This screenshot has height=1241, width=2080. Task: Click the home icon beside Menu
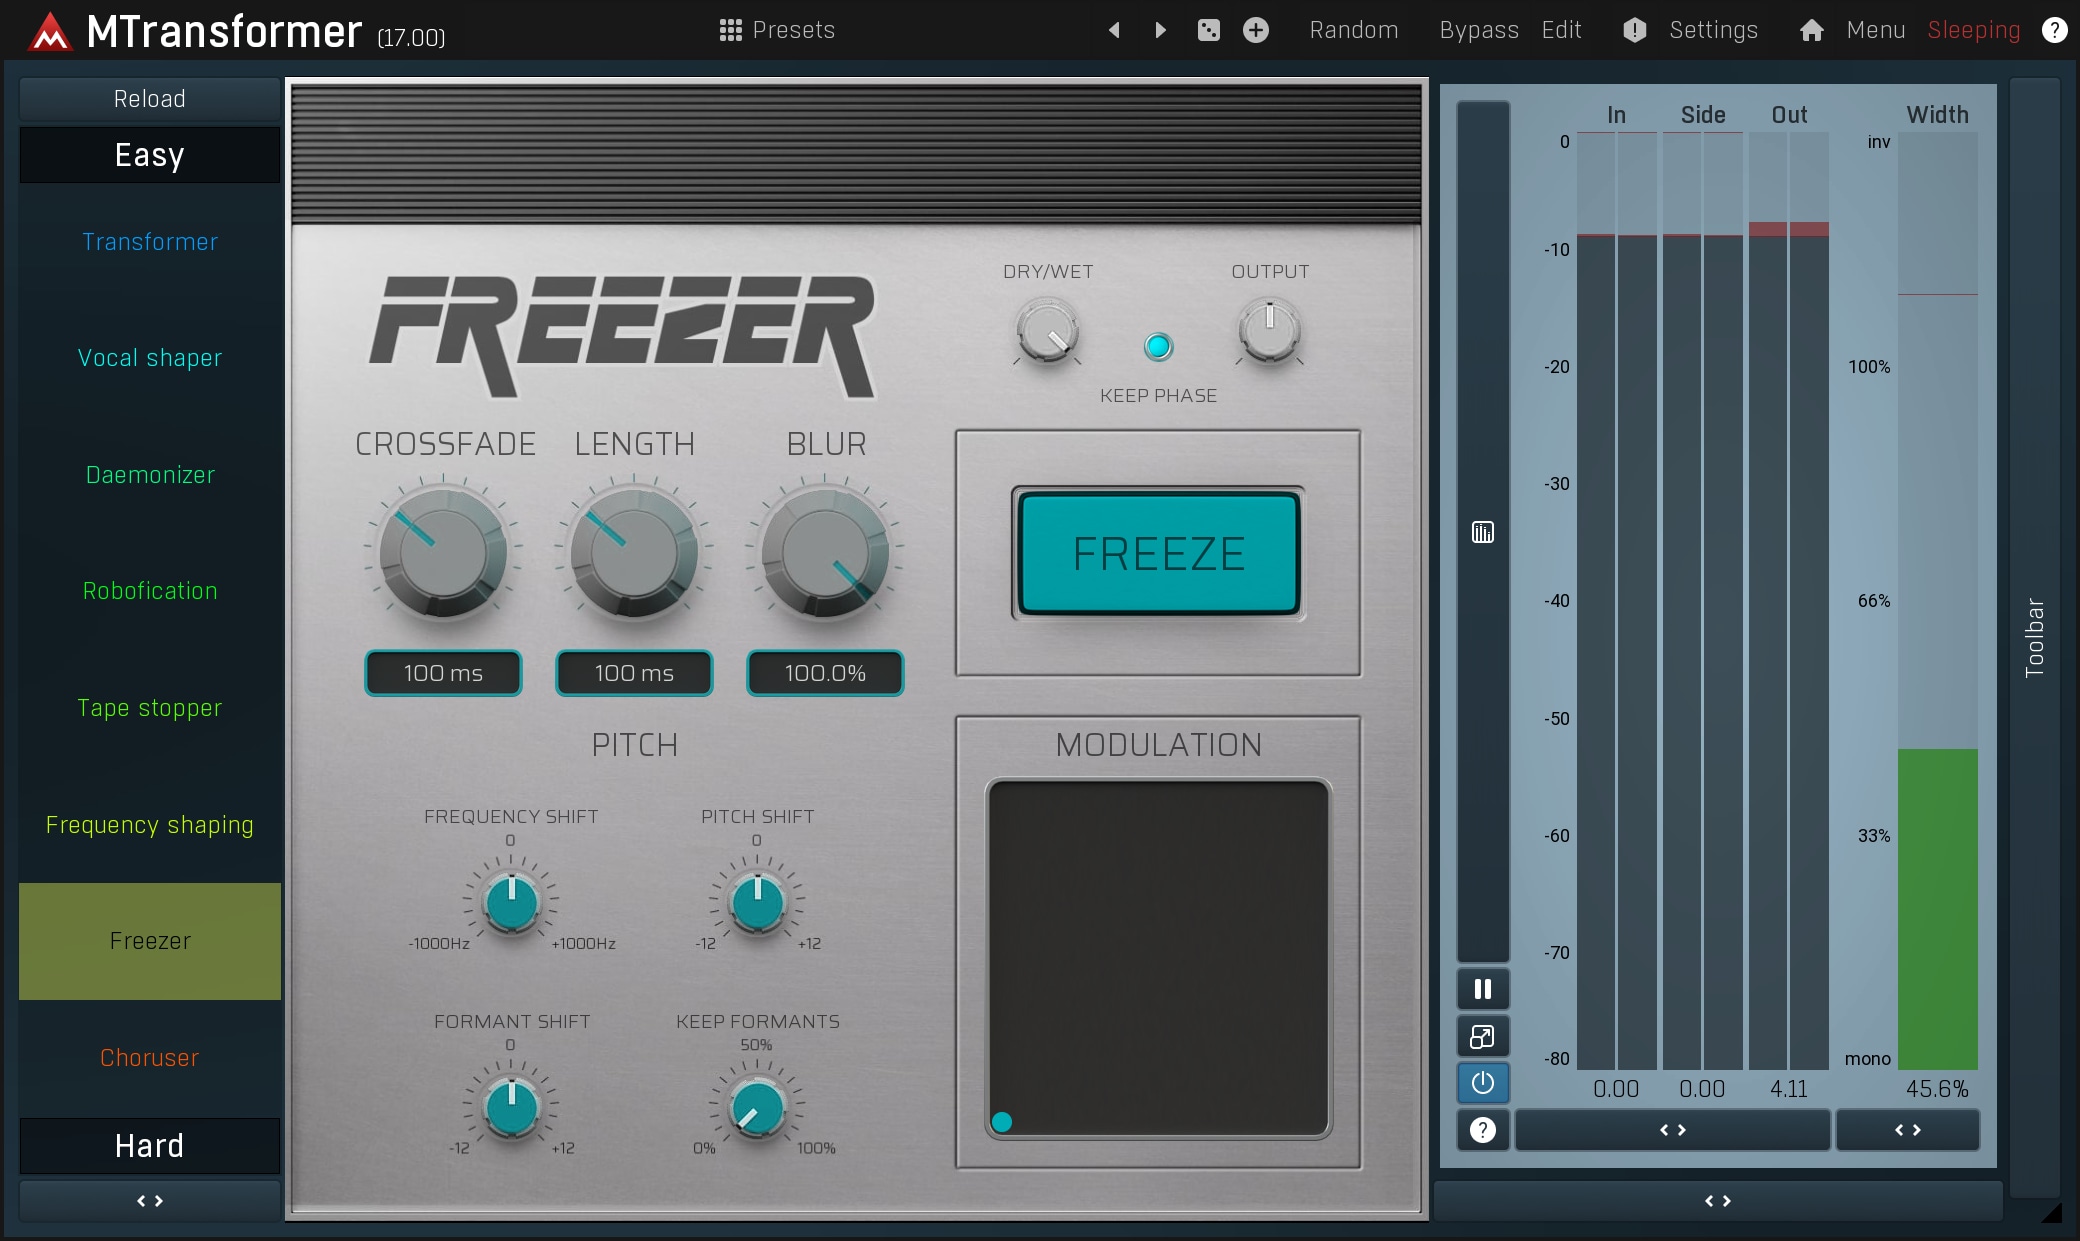tap(1811, 30)
